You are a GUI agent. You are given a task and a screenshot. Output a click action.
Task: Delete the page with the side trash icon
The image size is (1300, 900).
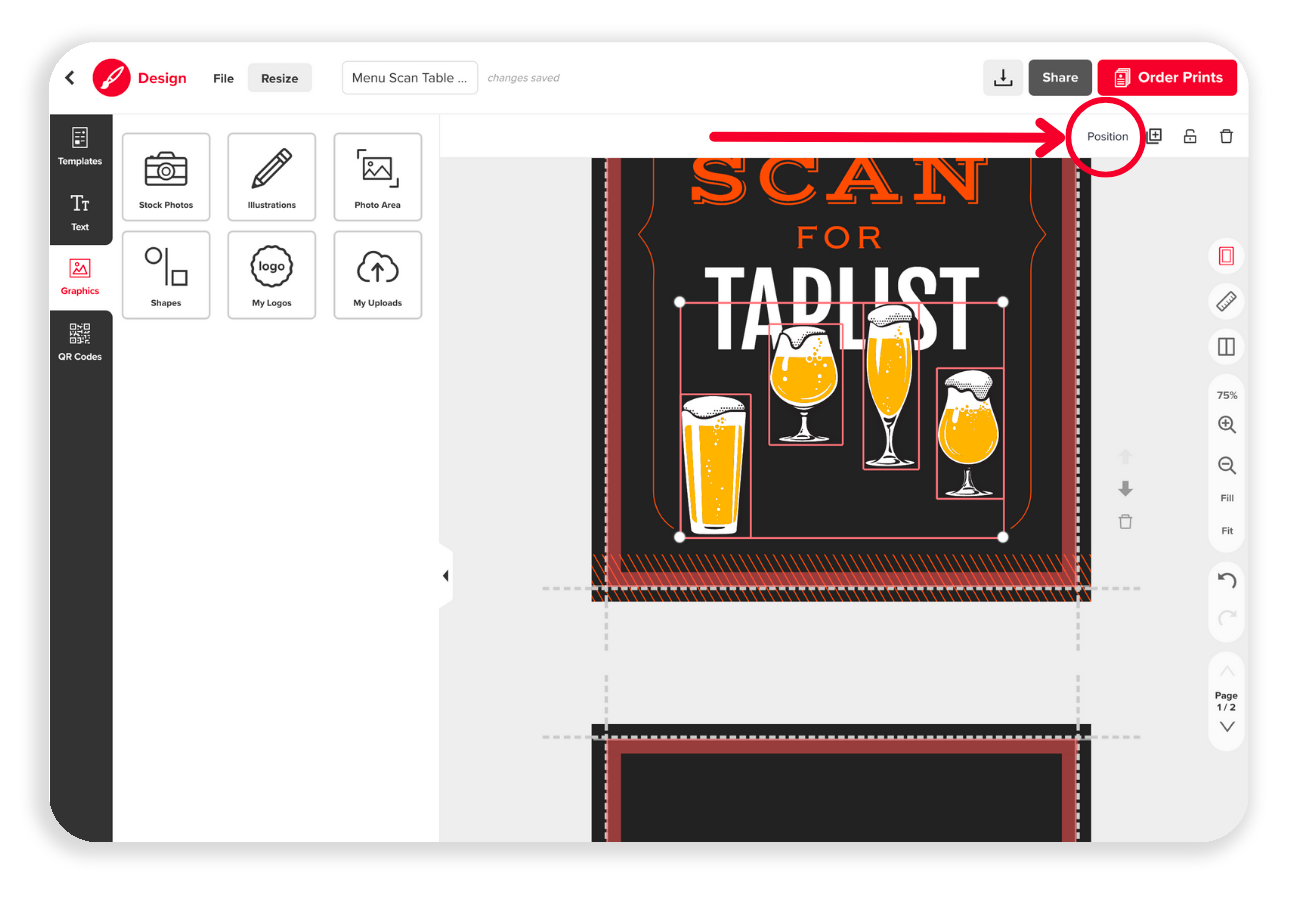pos(1125,522)
